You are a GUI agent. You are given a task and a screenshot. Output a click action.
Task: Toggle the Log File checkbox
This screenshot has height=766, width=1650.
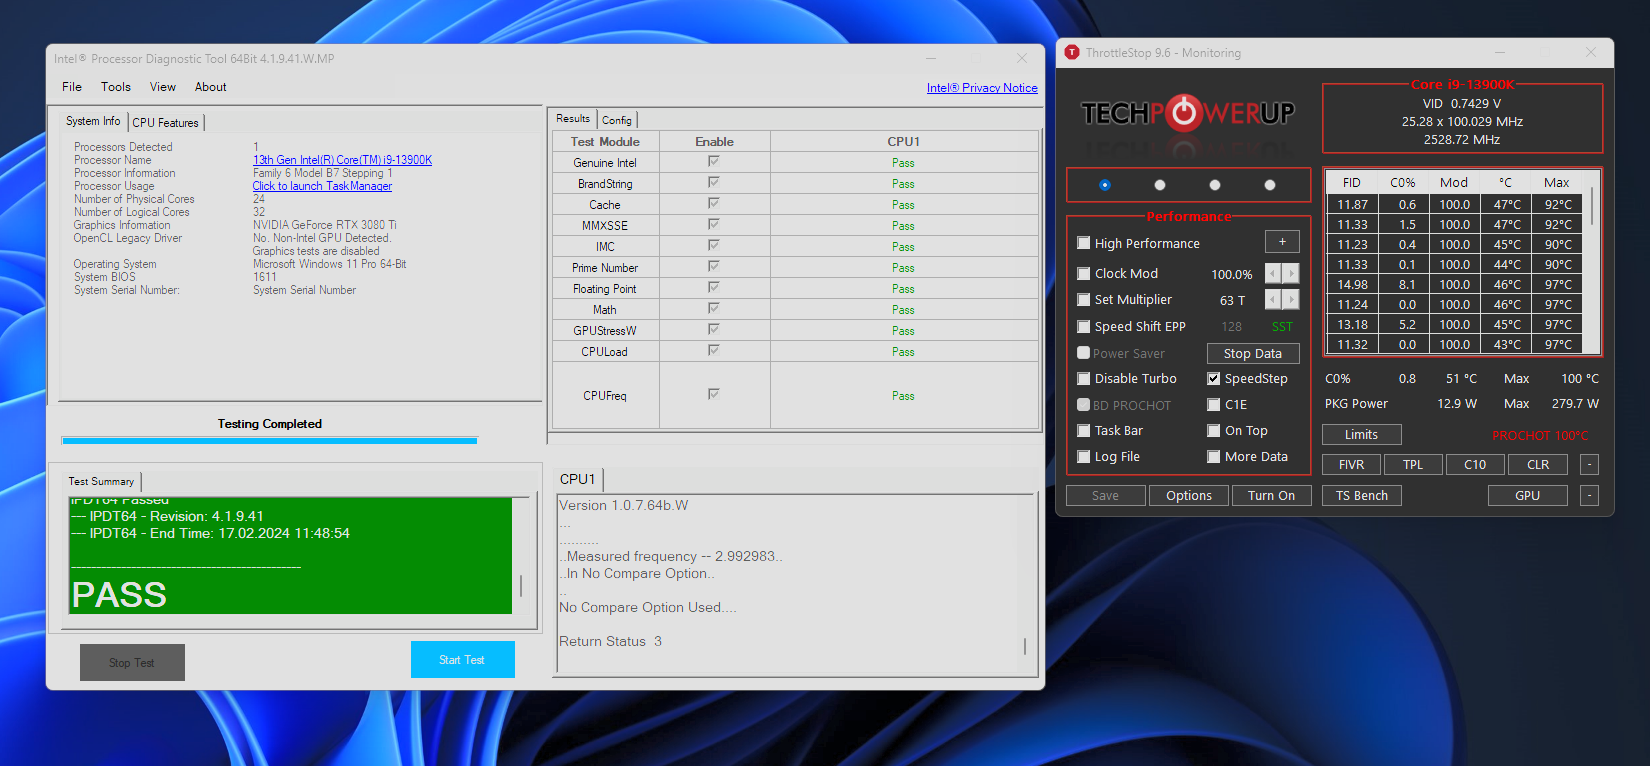click(1083, 456)
